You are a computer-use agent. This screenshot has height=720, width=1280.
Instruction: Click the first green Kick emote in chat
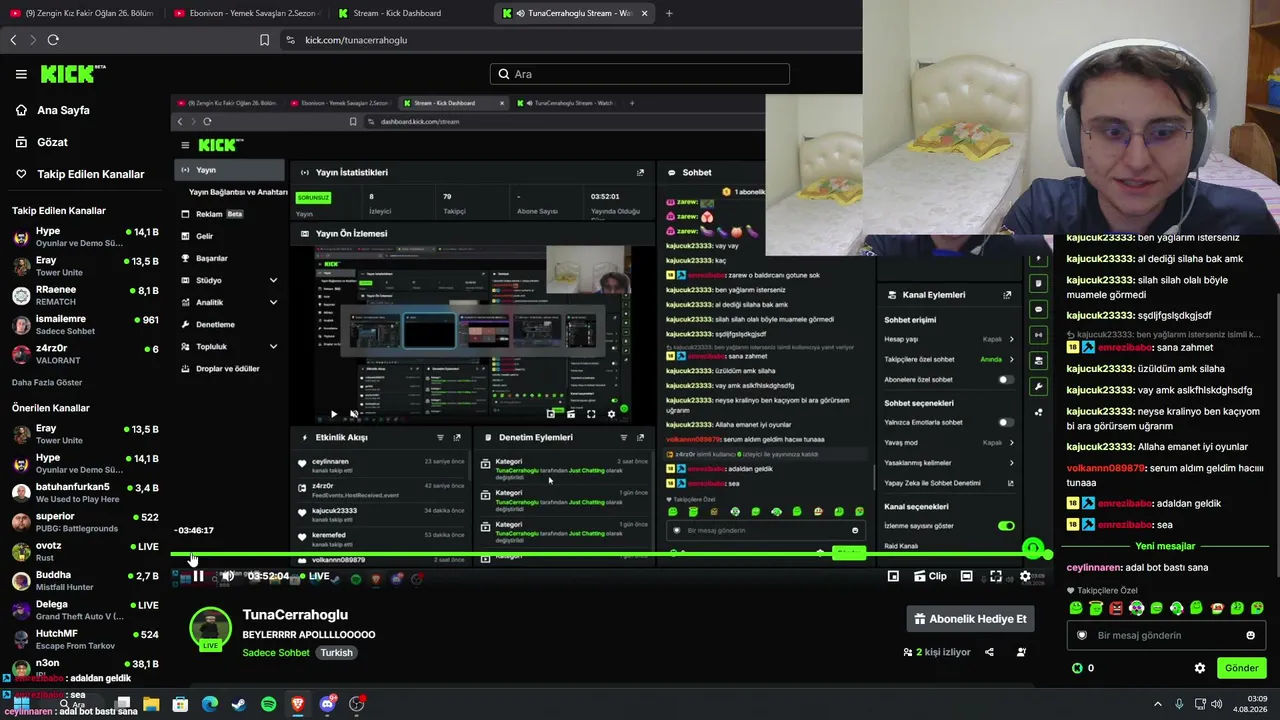click(1076, 608)
